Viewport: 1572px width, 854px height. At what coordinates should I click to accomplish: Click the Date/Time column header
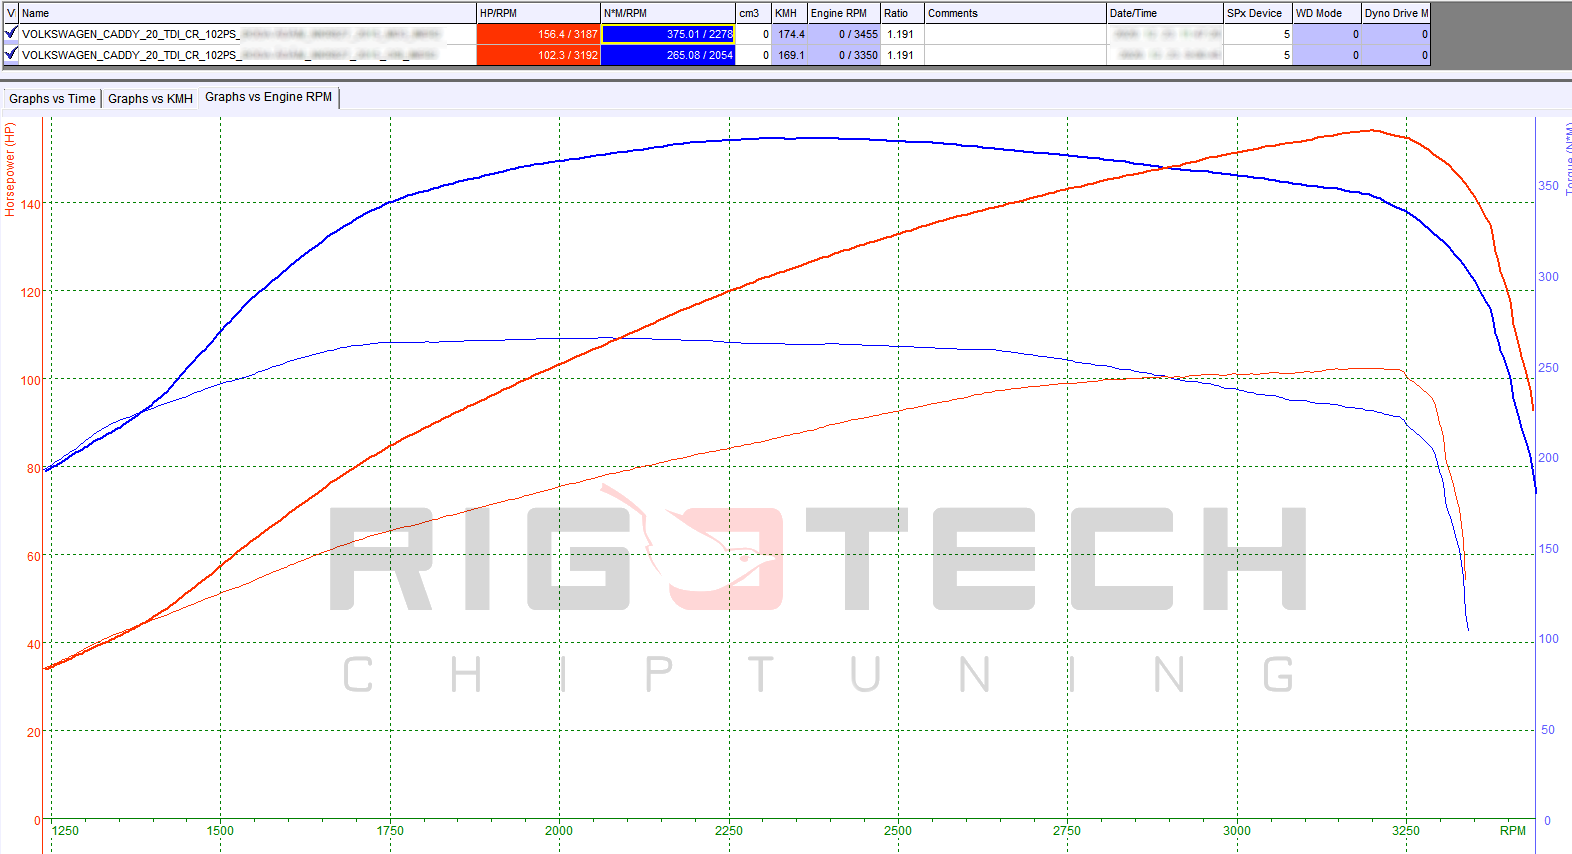click(x=1165, y=13)
